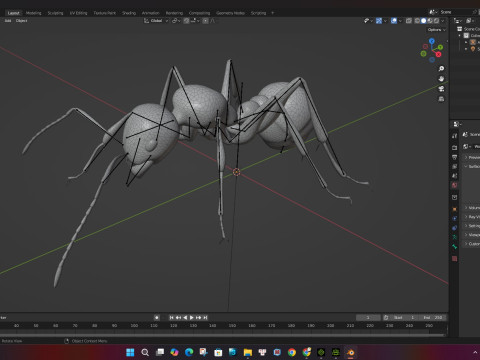Viewport: 480px width, 360px height.
Task: Click the hand pan view icon
Action: (441, 79)
